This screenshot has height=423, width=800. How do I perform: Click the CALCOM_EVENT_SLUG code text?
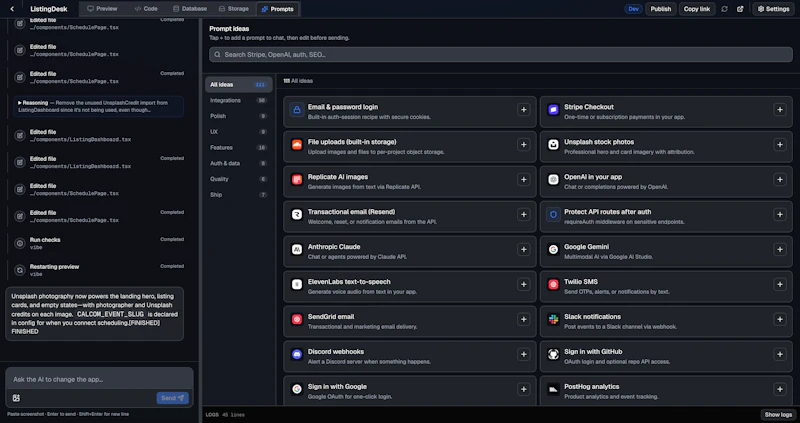[111, 314]
